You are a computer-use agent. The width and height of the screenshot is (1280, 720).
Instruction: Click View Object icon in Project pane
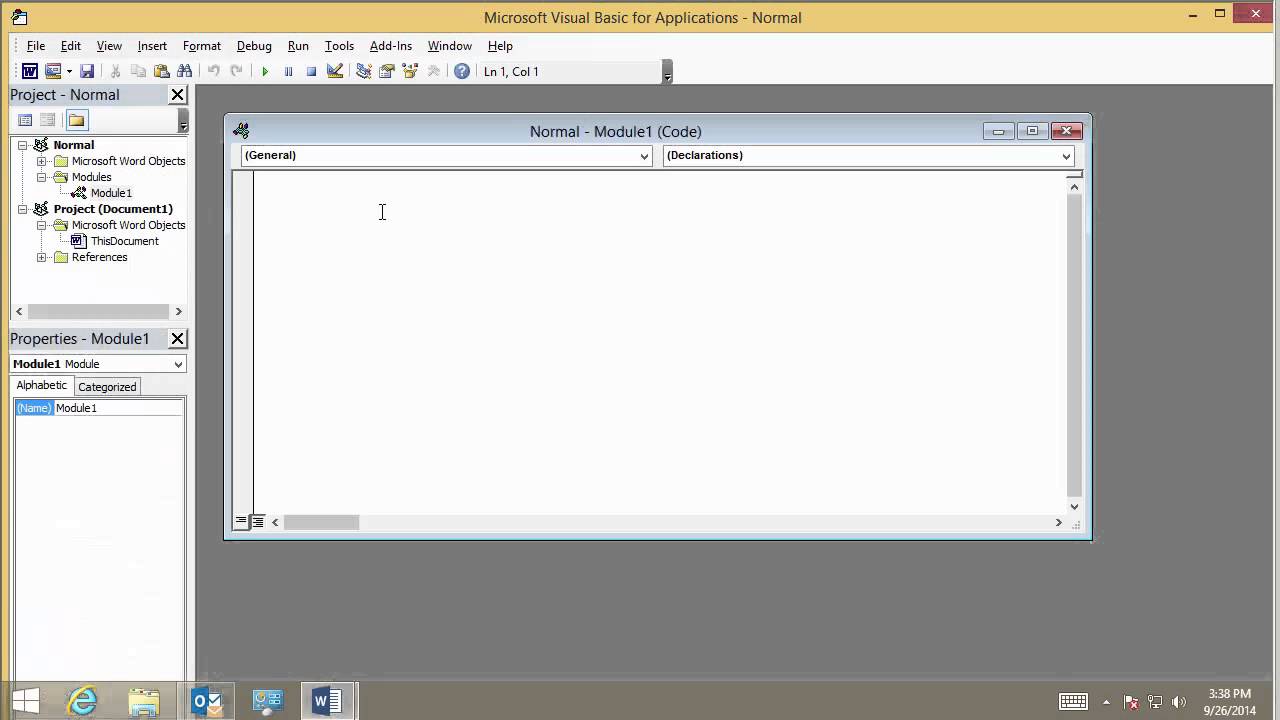[x=47, y=120]
